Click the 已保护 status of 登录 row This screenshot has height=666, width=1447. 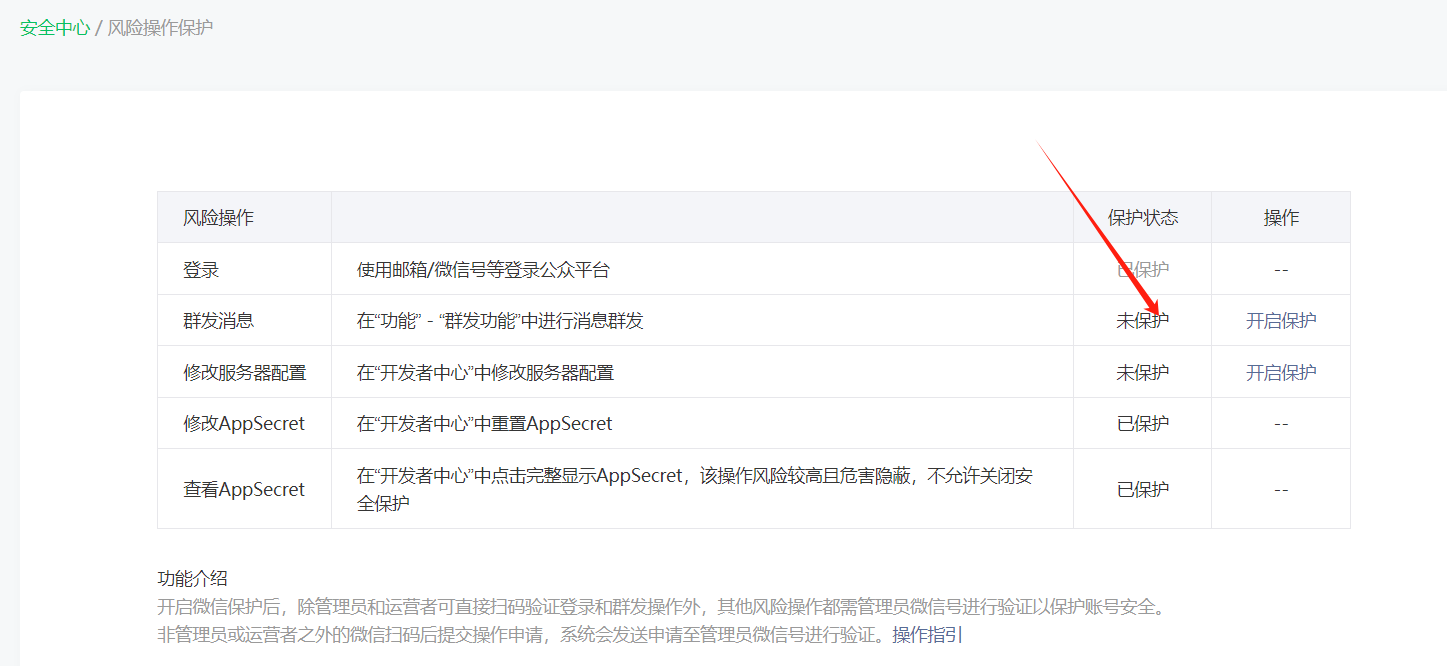pos(1142,270)
